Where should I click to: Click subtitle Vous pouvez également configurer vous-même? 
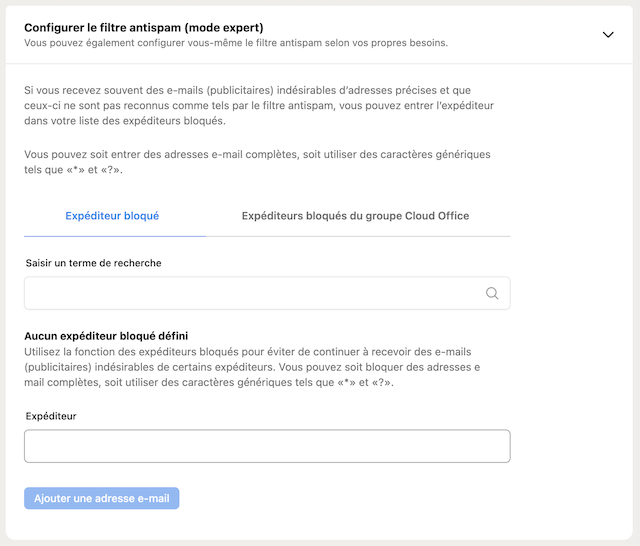(236, 43)
